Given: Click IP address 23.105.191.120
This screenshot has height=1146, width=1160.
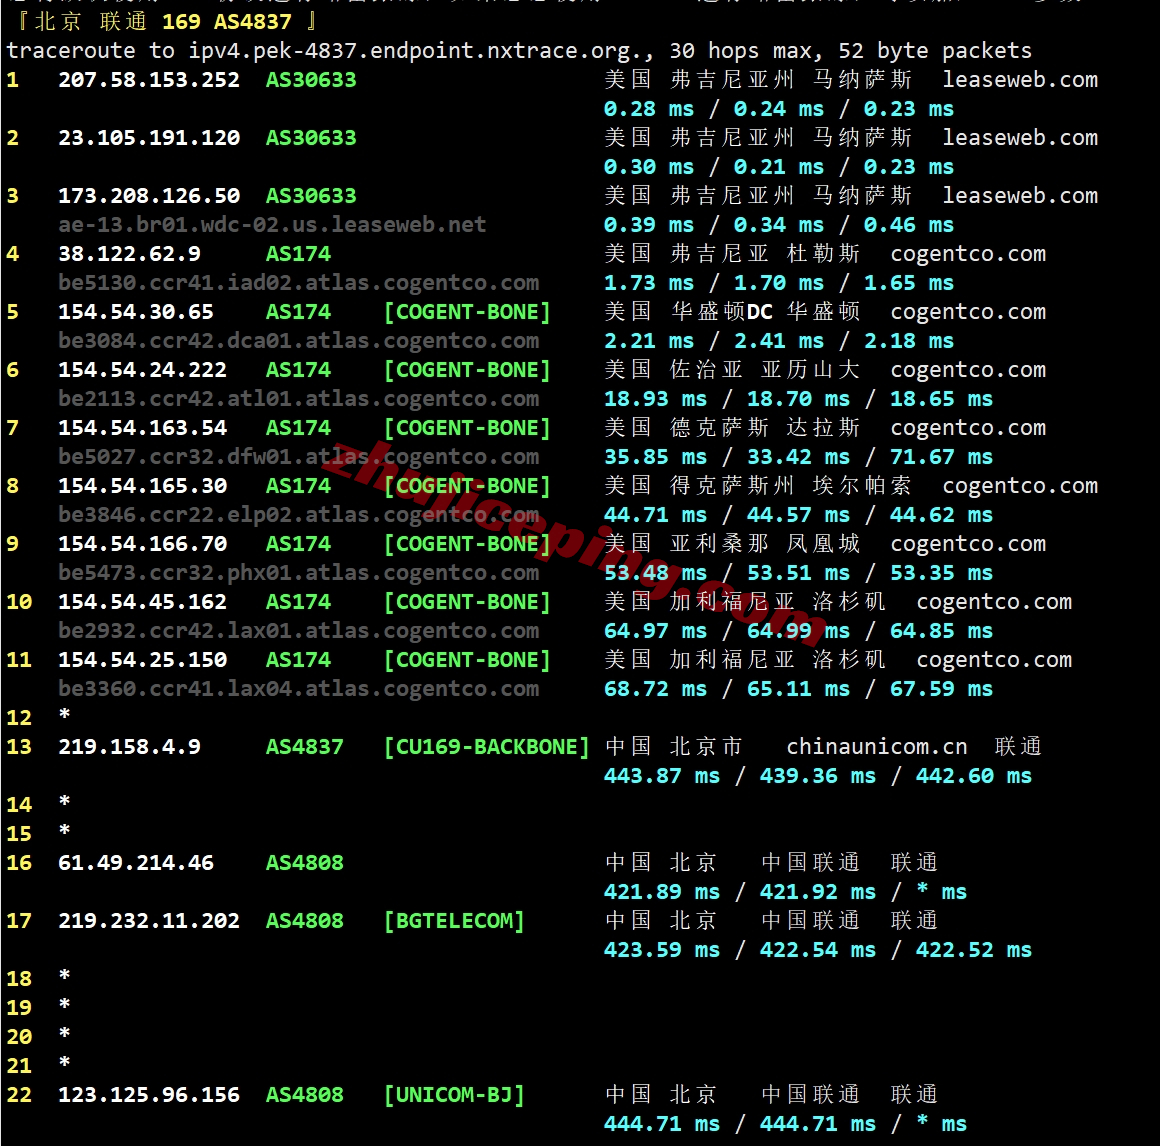Looking at the screenshot, I should [x=149, y=138].
